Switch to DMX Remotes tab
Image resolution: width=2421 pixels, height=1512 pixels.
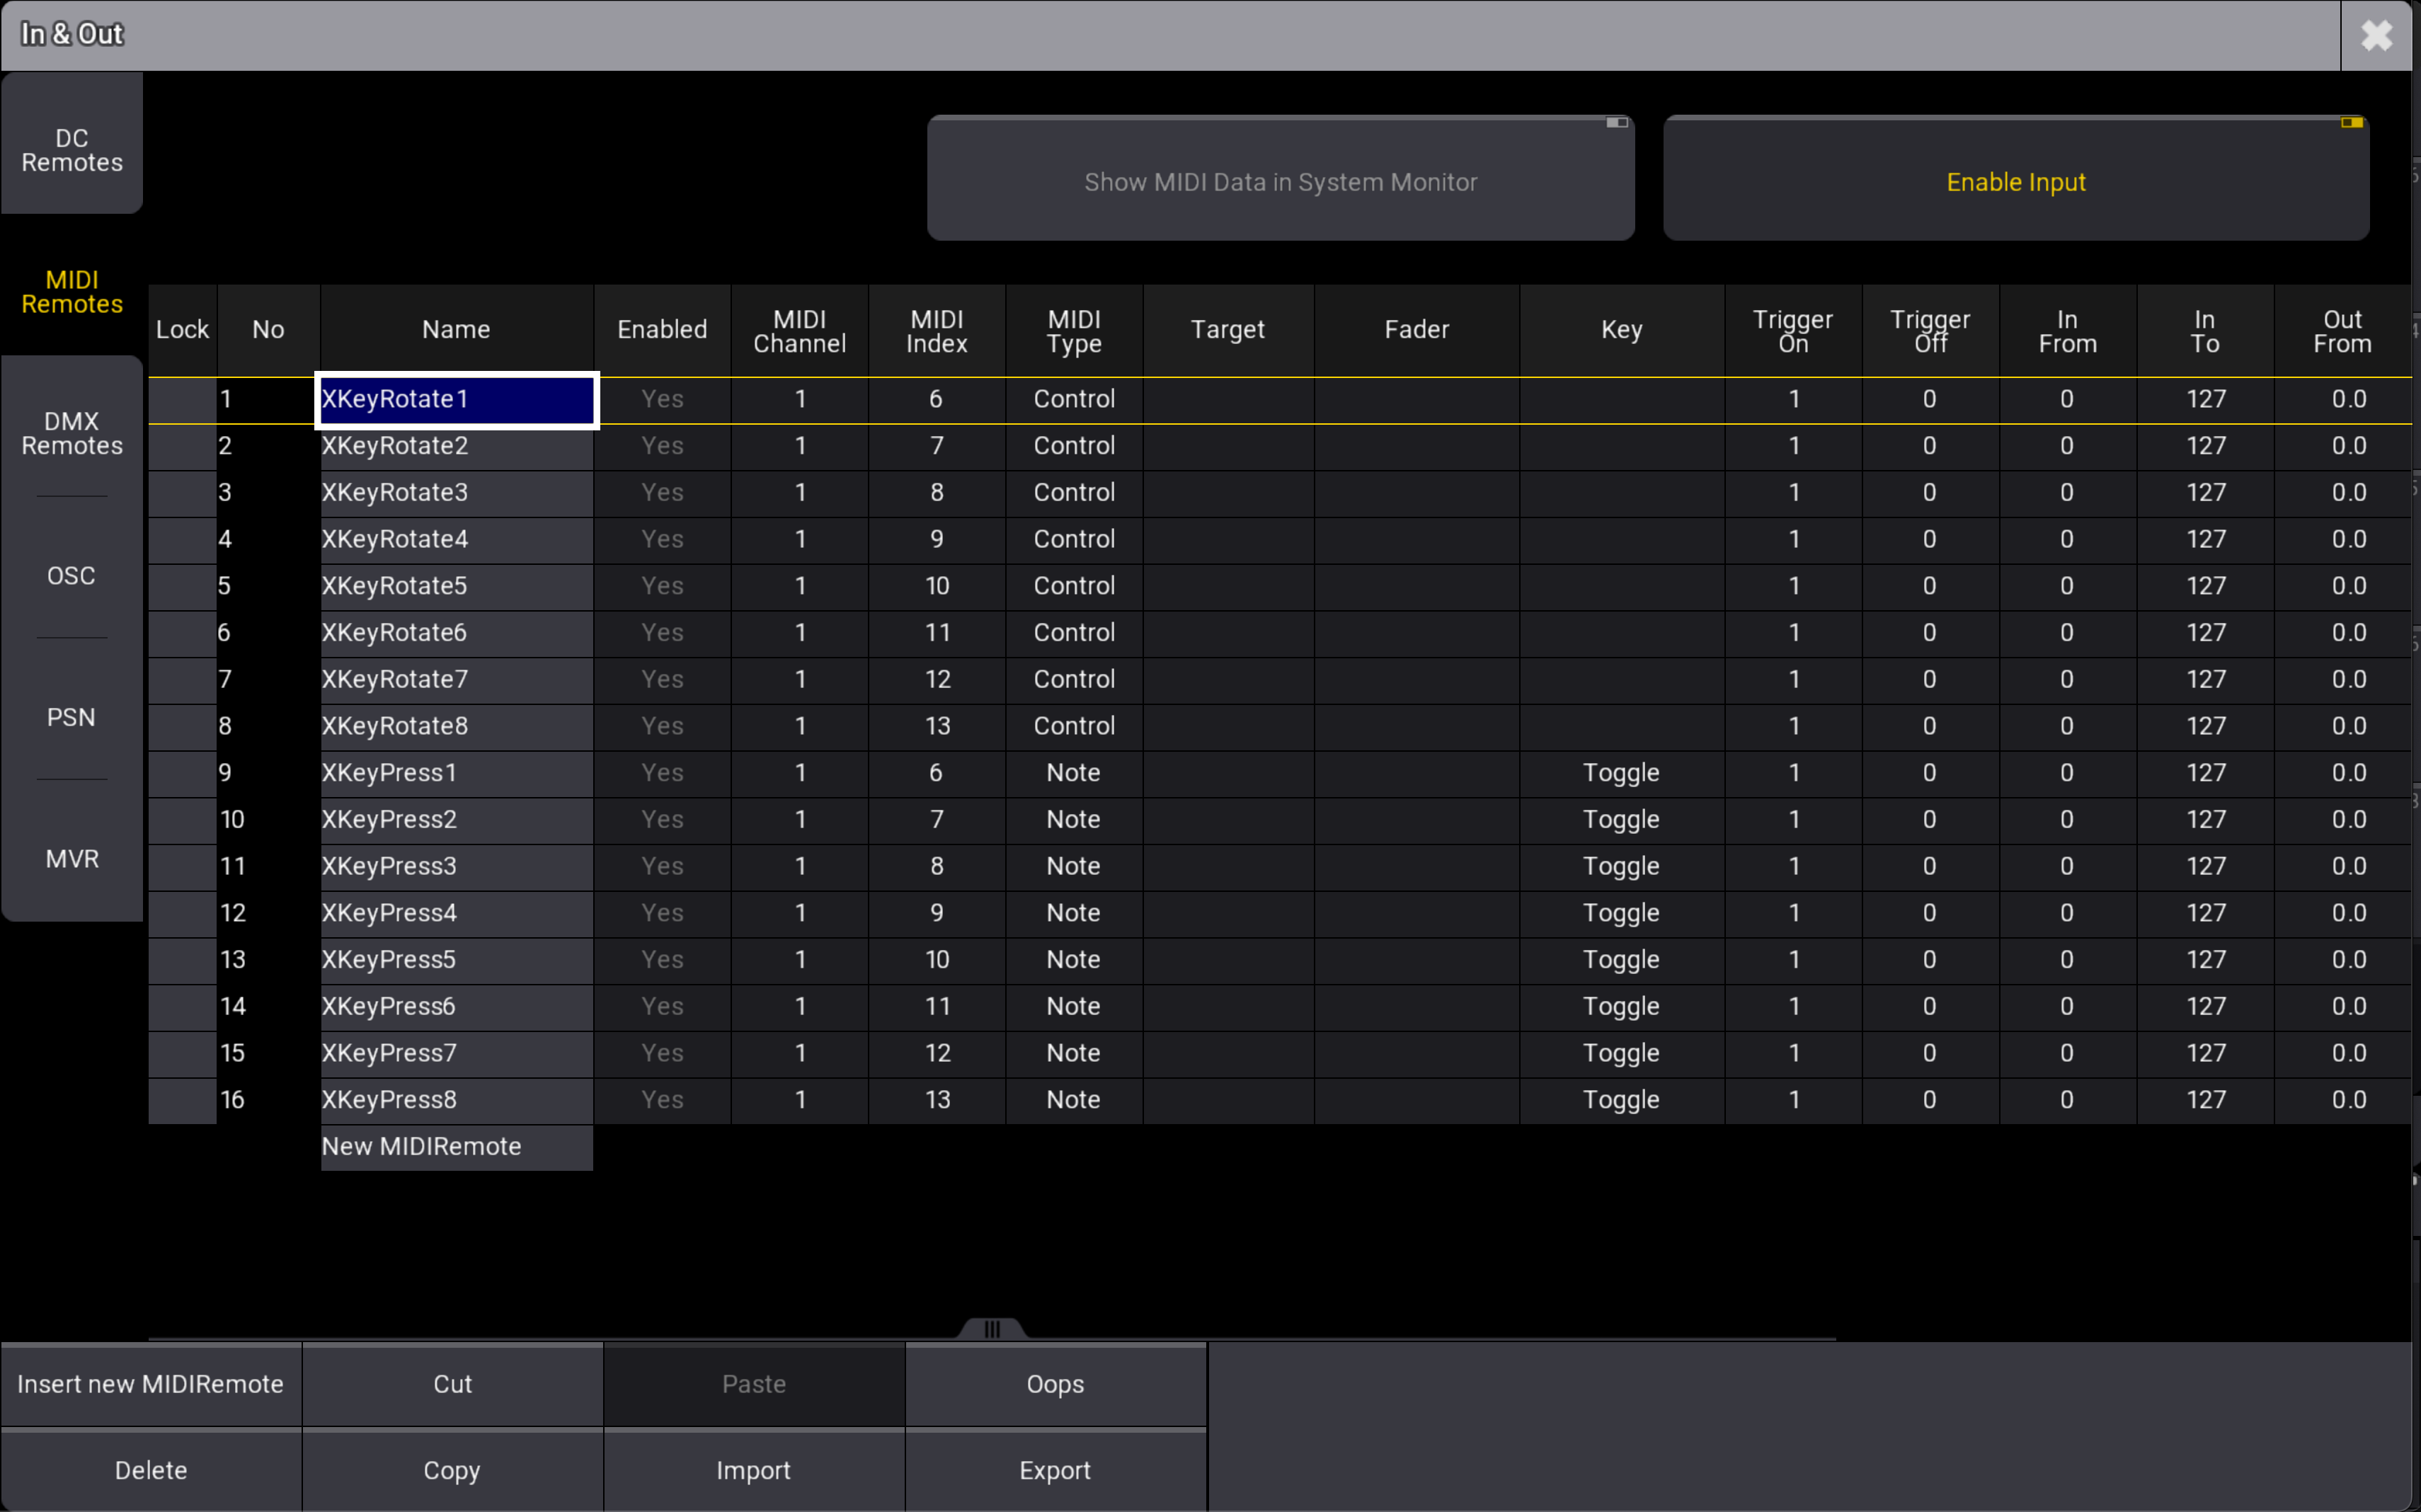click(72, 433)
